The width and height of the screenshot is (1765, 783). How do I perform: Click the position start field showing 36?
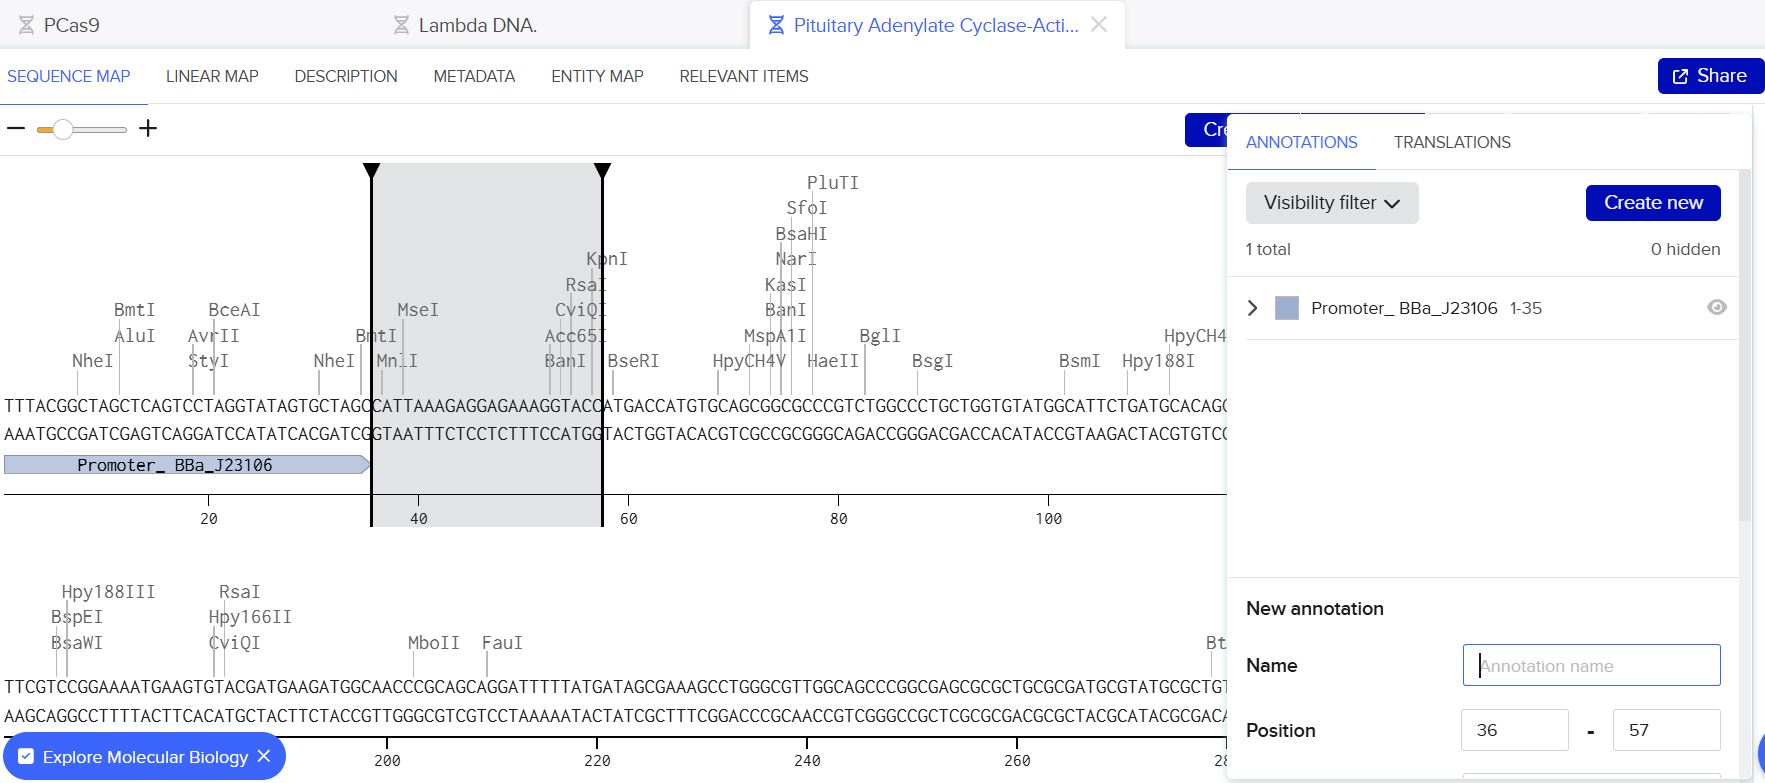click(x=1514, y=730)
